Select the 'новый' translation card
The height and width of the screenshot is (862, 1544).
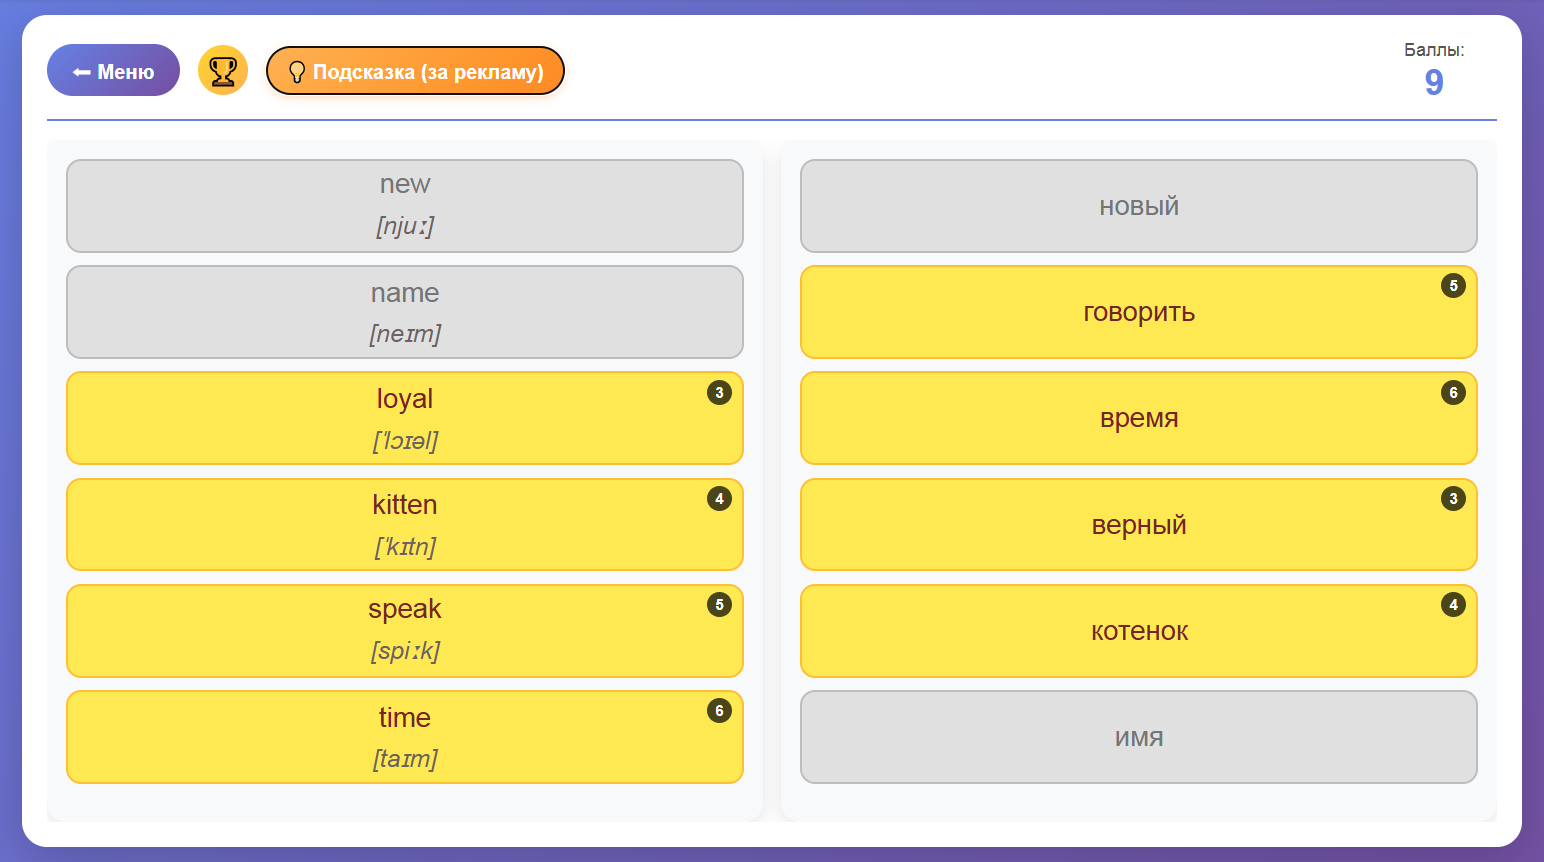coord(1138,206)
